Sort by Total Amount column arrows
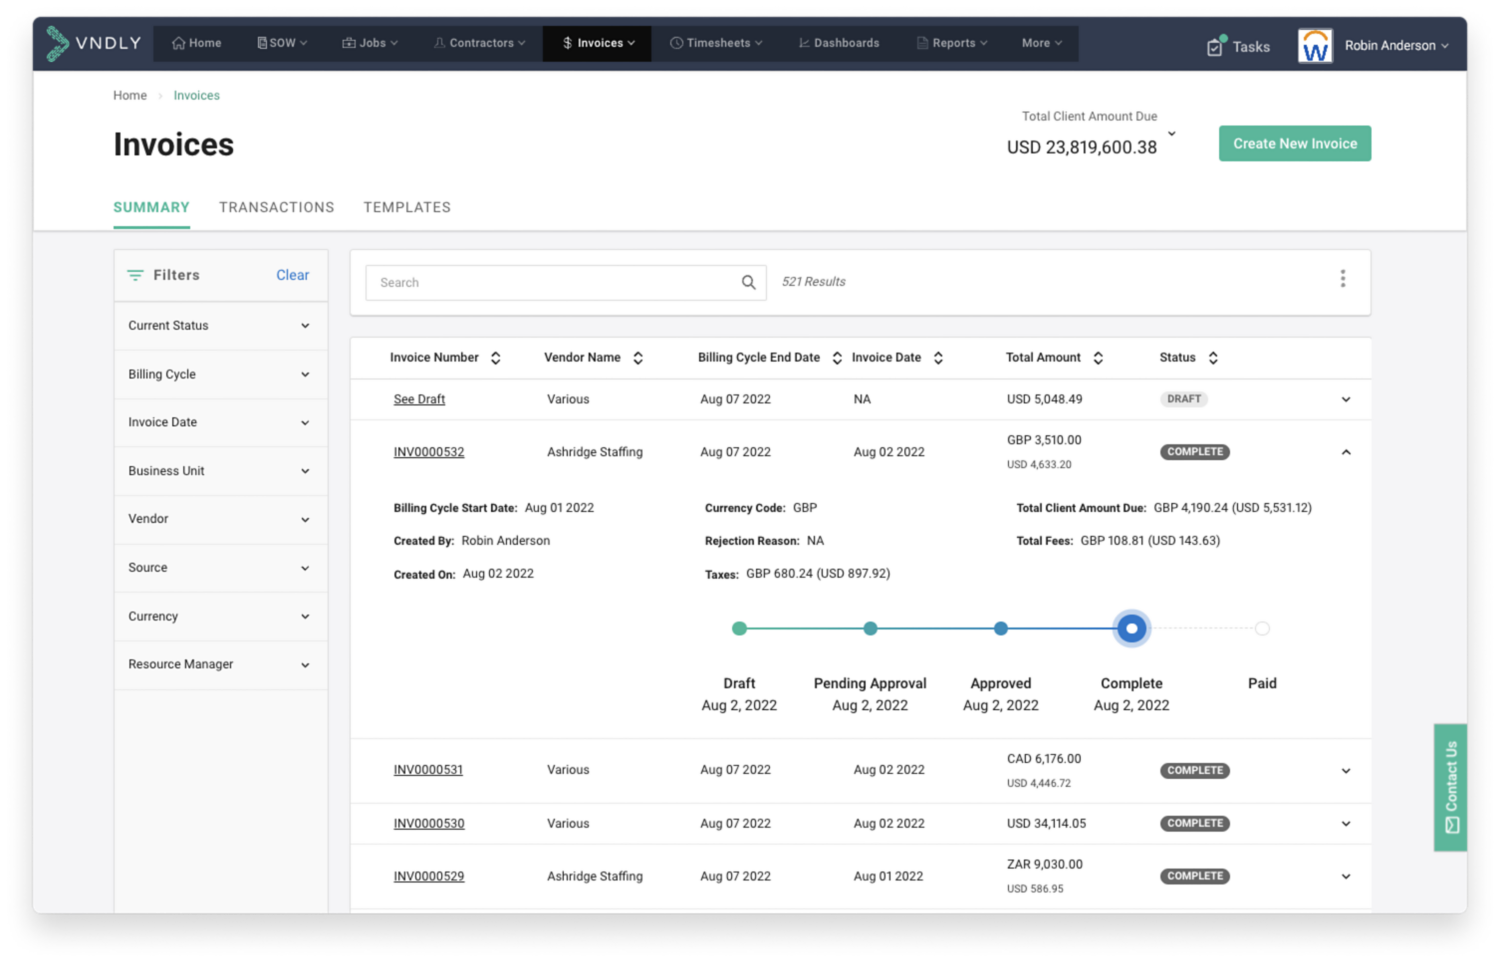The width and height of the screenshot is (1500, 963). [1098, 358]
